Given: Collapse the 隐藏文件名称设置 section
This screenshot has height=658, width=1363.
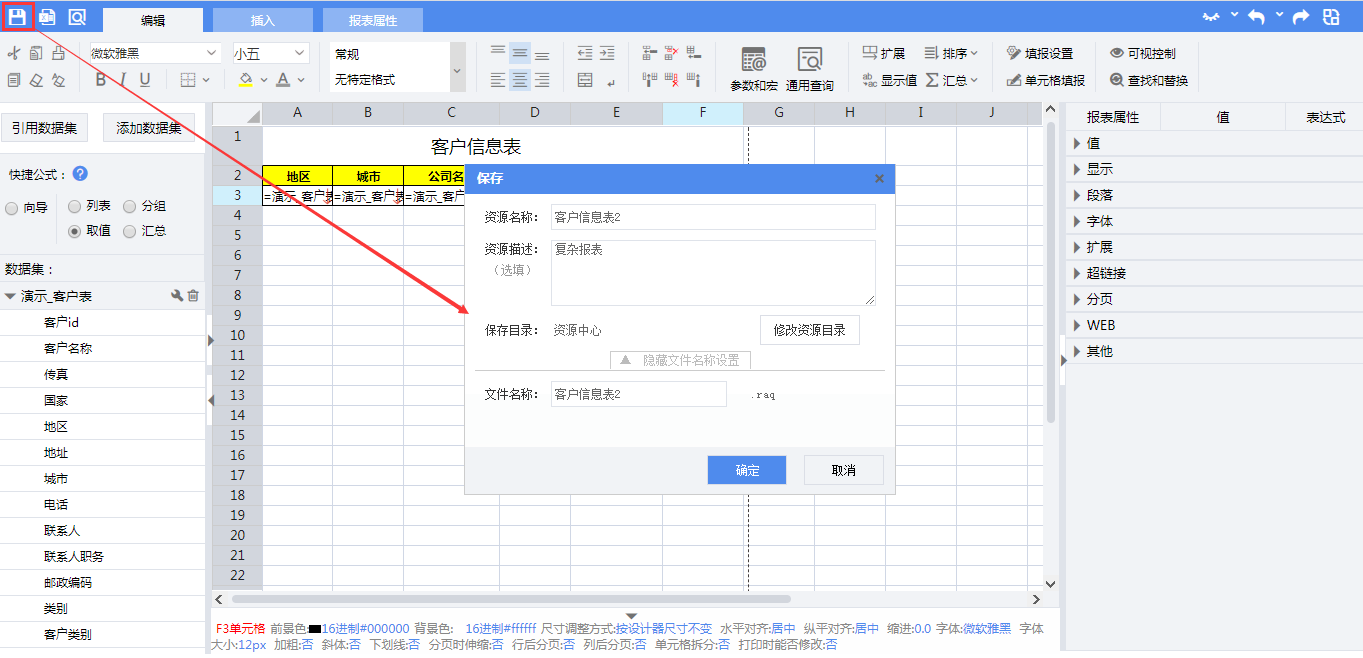Looking at the screenshot, I should tap(680, 360).
